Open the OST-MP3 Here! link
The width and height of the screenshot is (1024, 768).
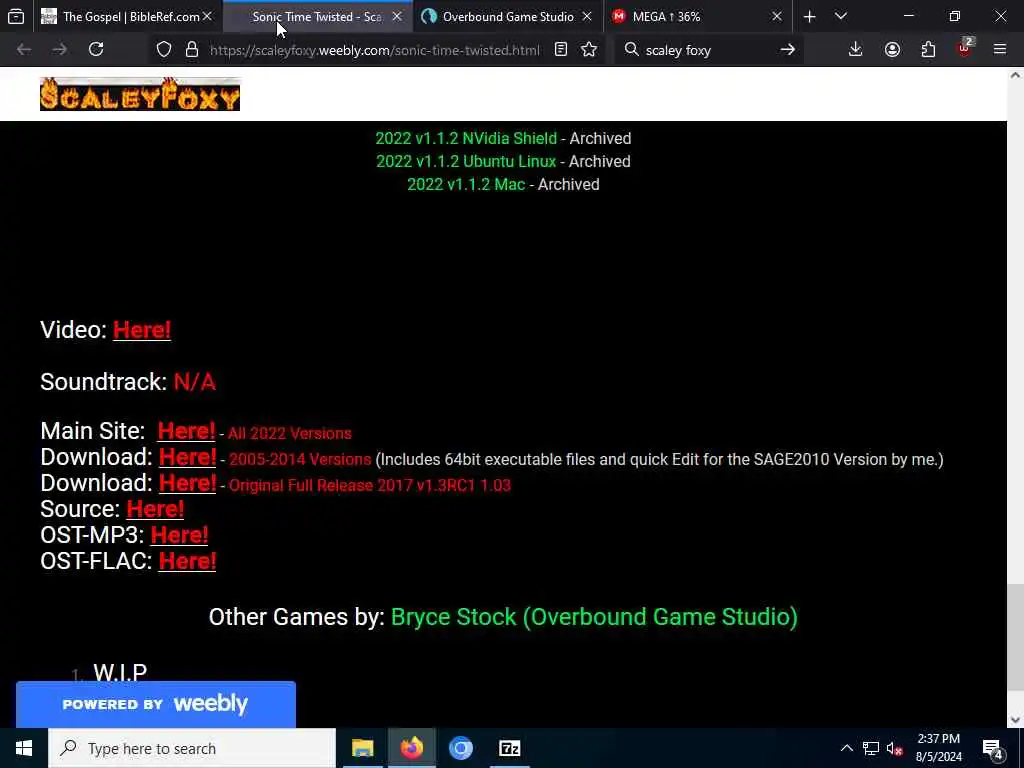(180, 535)
